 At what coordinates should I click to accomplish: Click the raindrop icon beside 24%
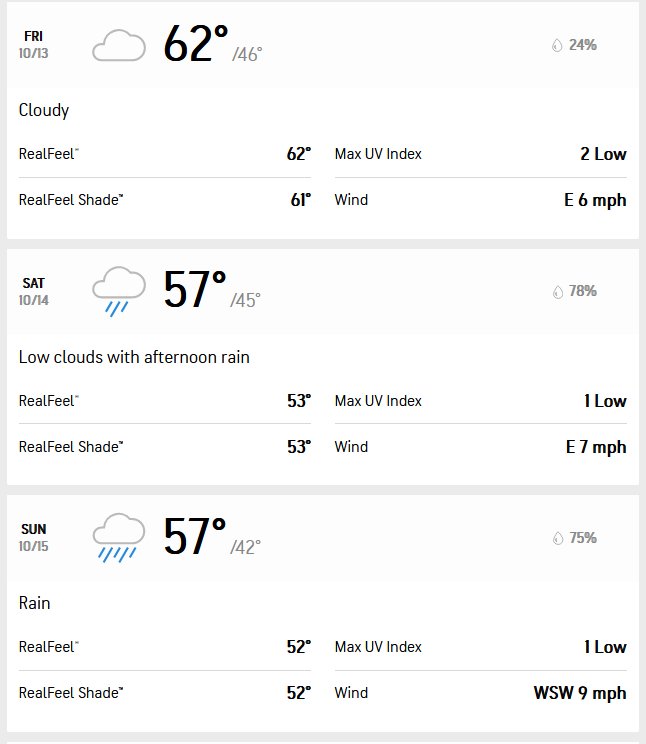point(557,45)
